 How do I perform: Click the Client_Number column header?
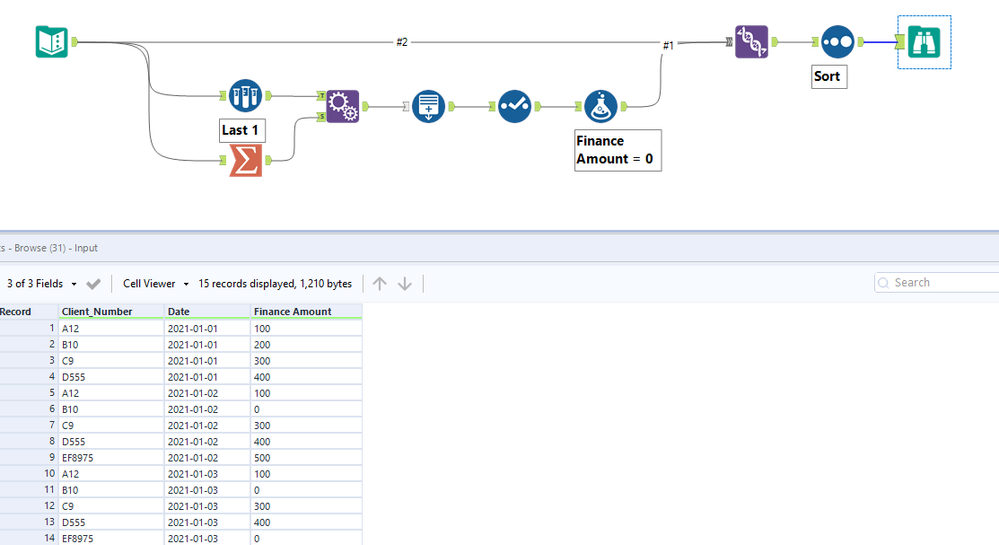(x=111, y=312)
